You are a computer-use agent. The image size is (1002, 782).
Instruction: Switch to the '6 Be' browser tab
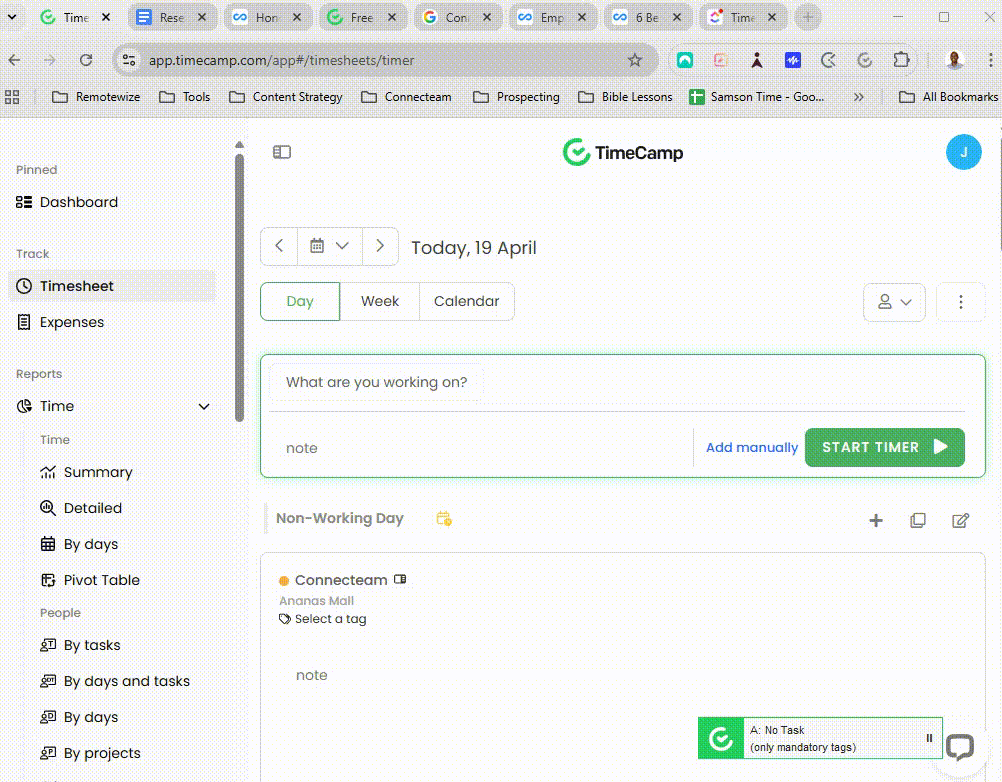pos(648,17)
